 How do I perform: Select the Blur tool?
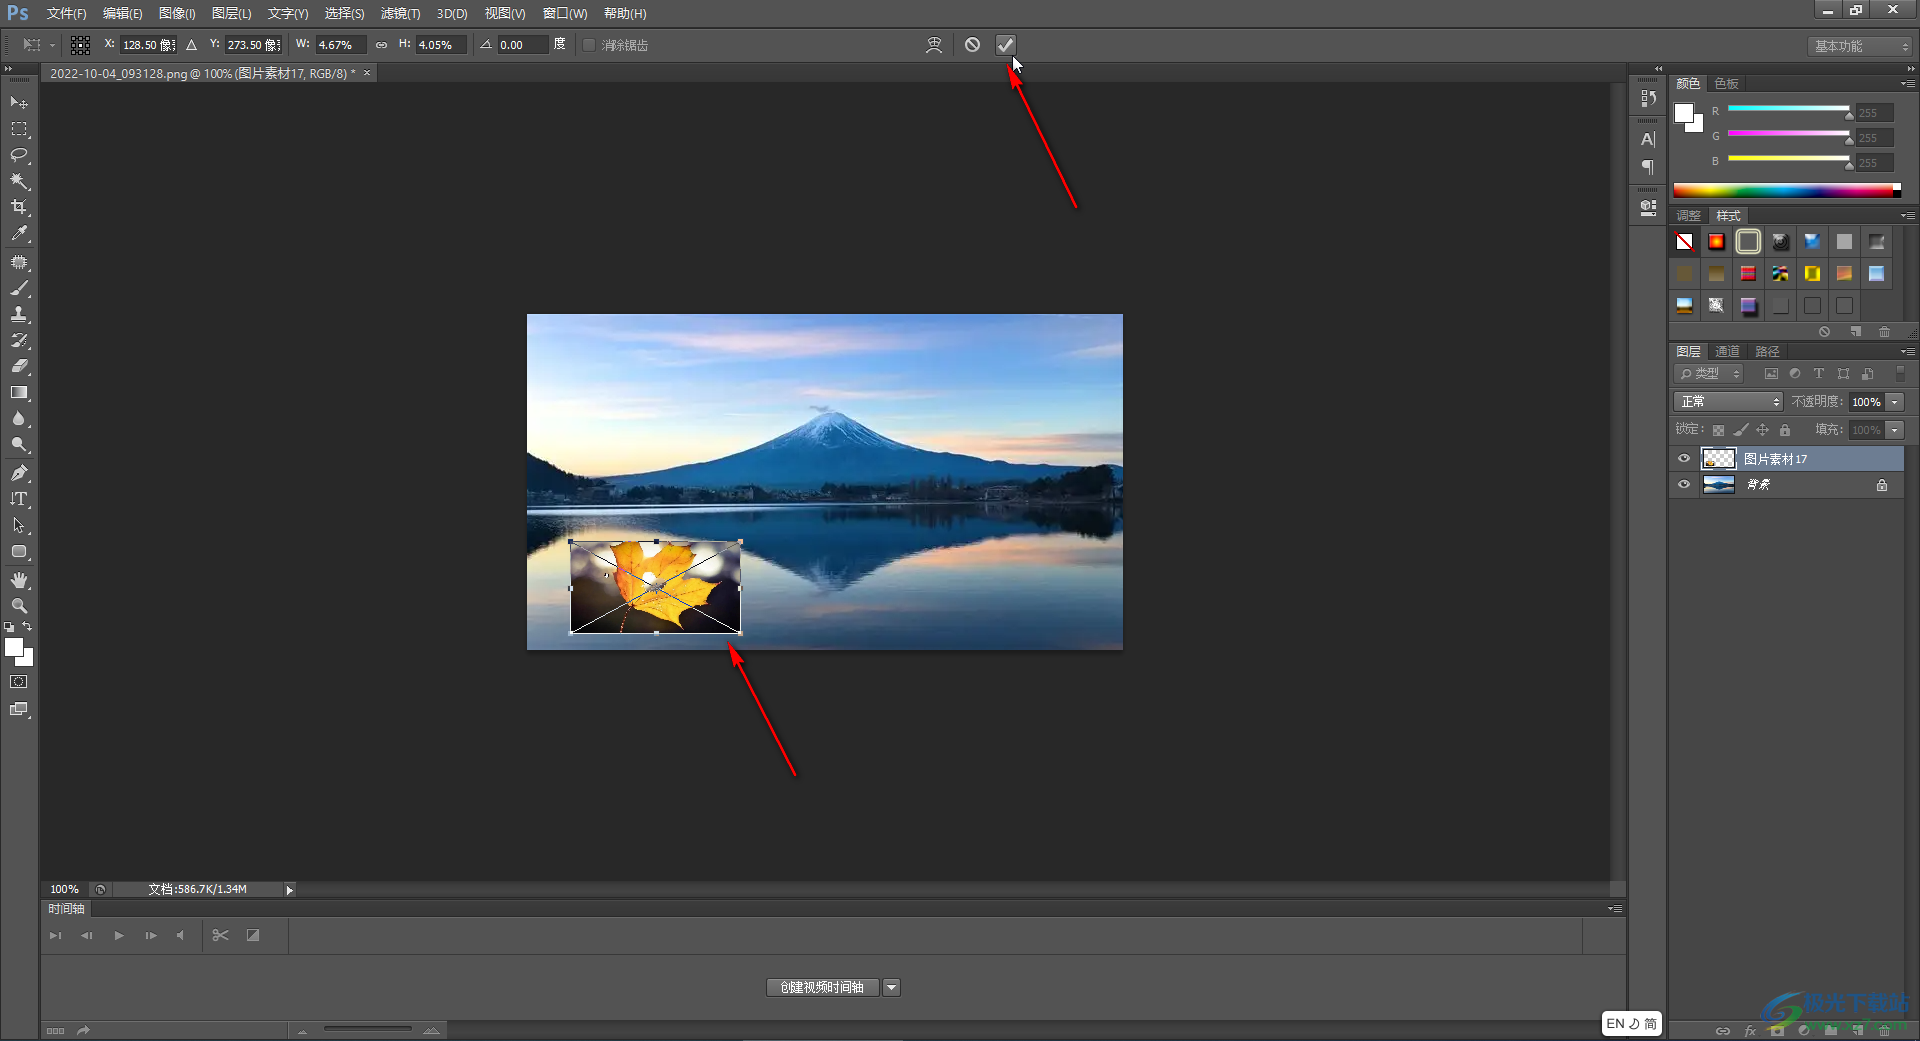pyautogui.click(x=19, y=418)
